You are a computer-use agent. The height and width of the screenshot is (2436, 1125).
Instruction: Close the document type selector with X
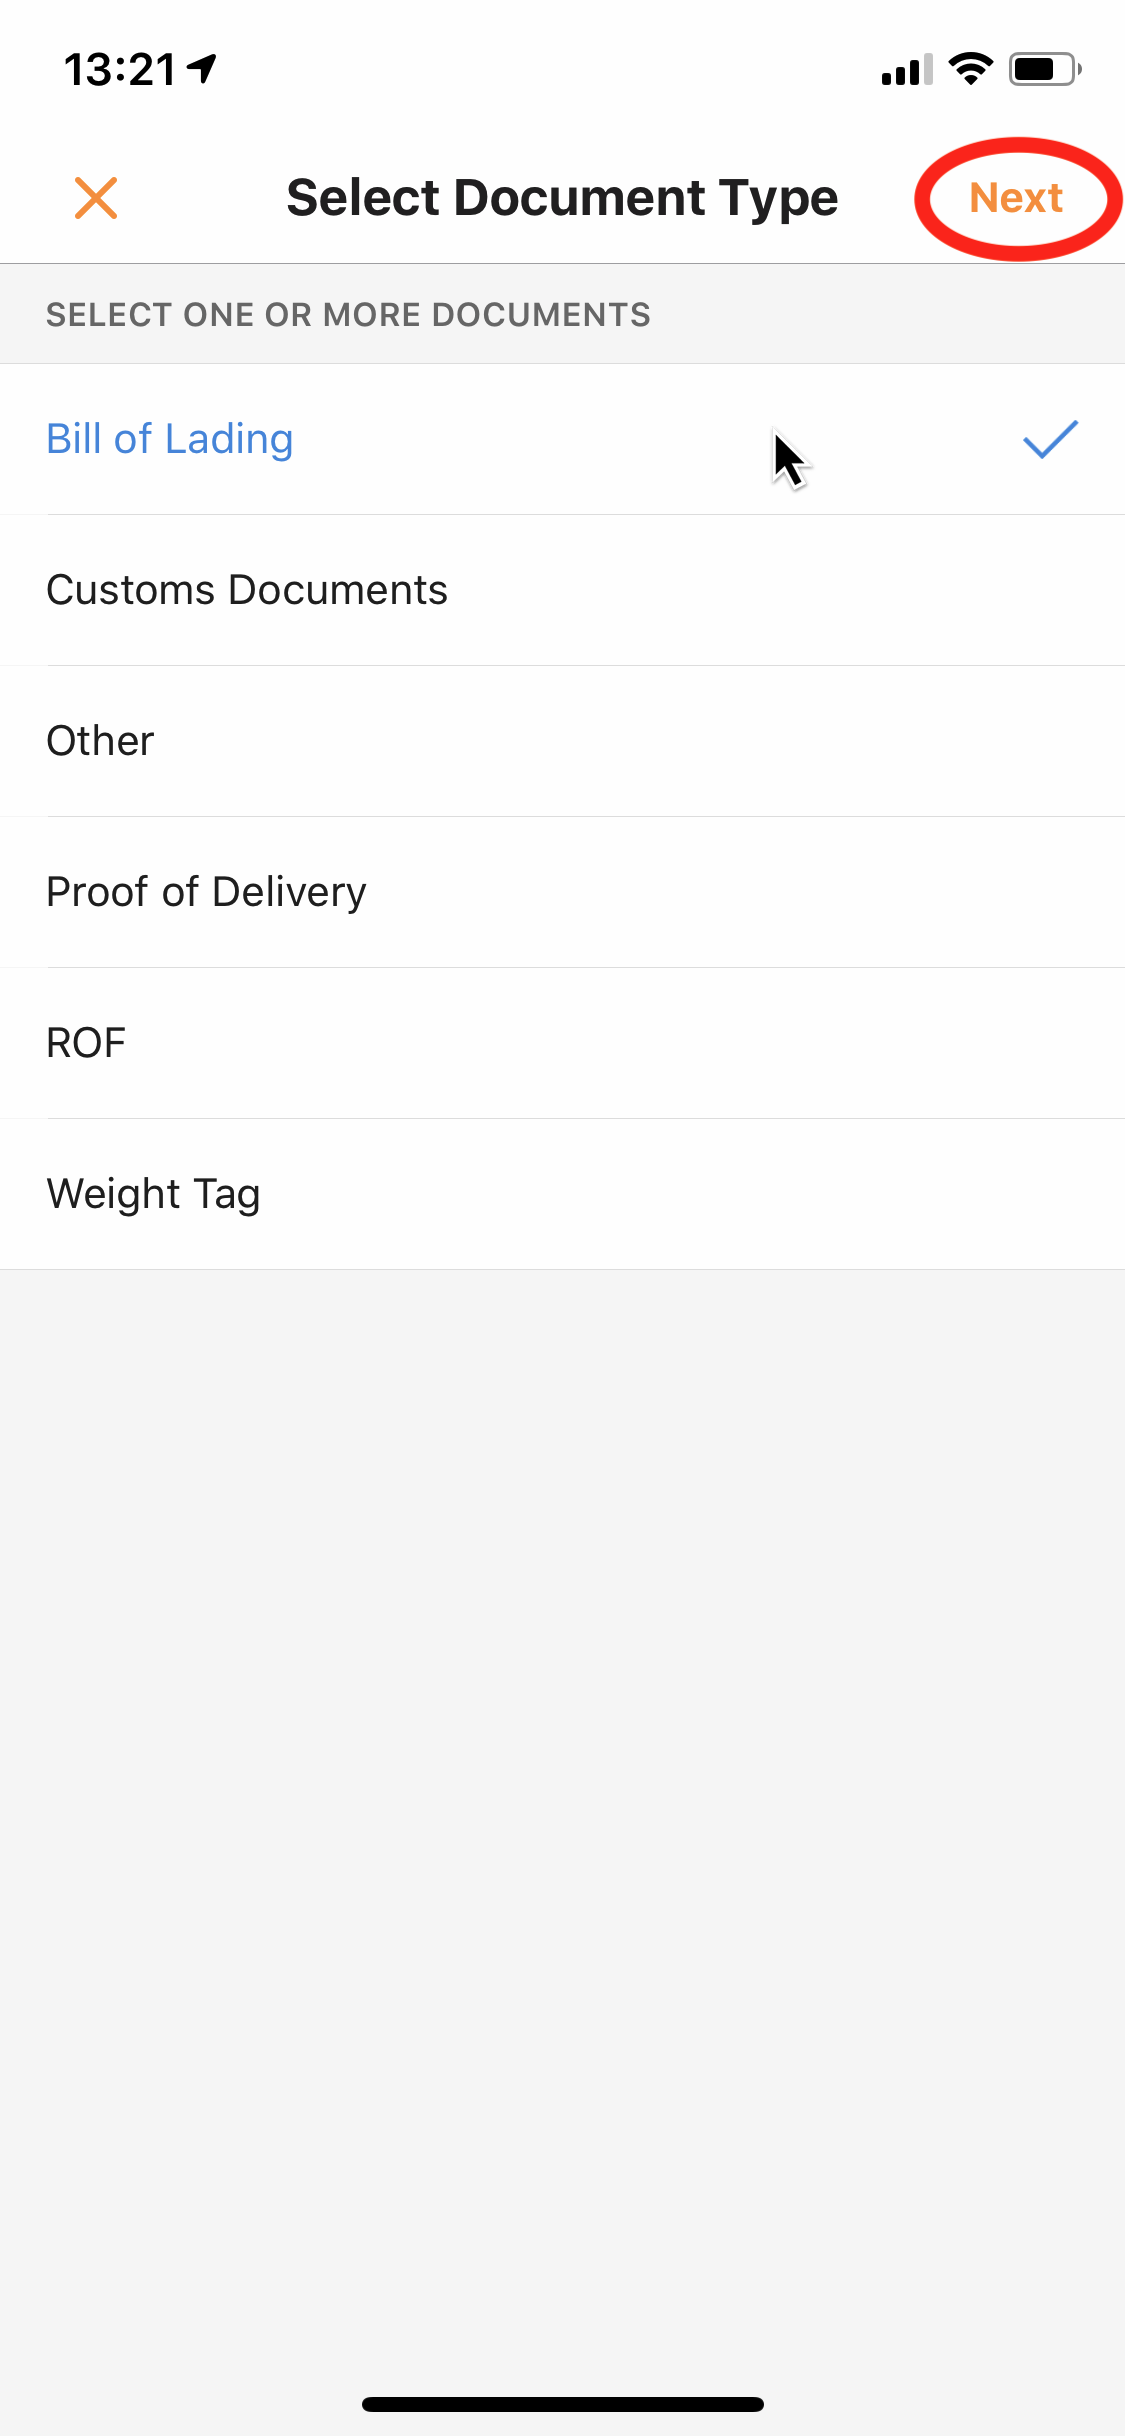click(96, 198)
